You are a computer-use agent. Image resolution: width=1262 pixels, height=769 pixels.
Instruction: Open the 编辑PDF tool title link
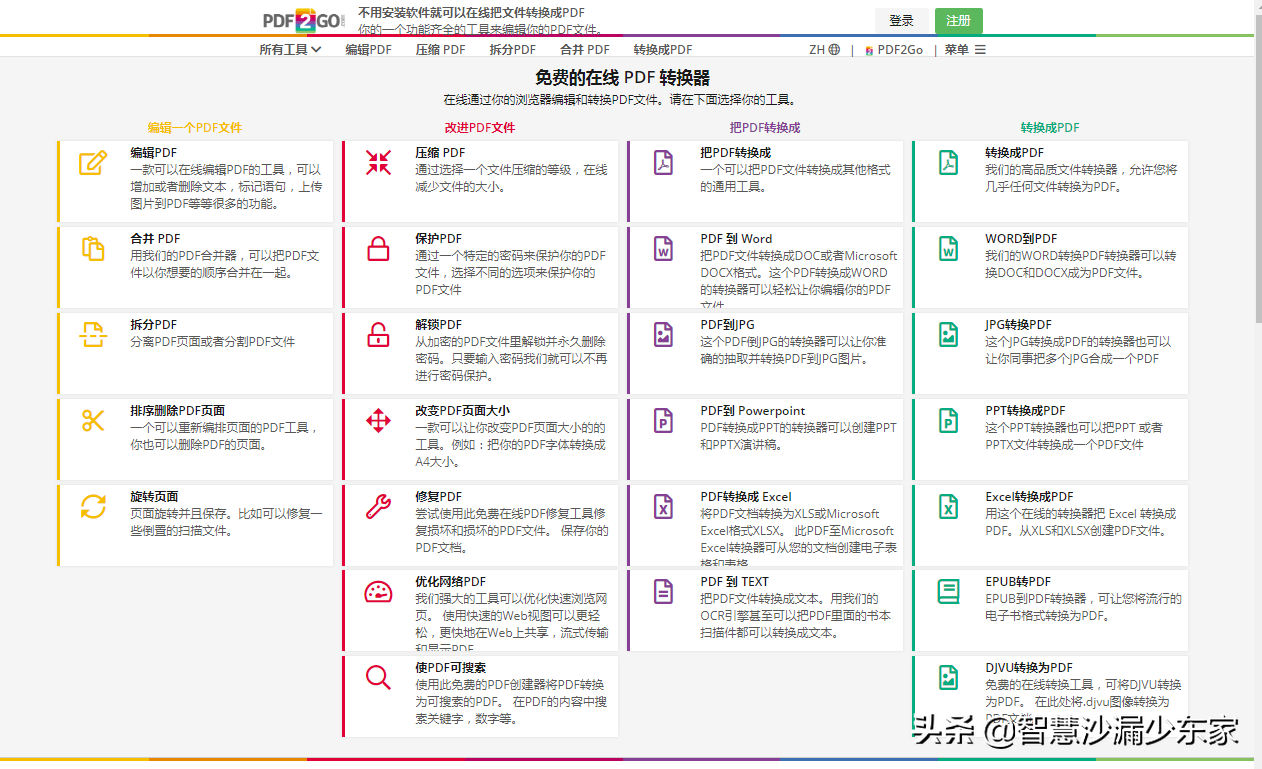pos(153,153)
